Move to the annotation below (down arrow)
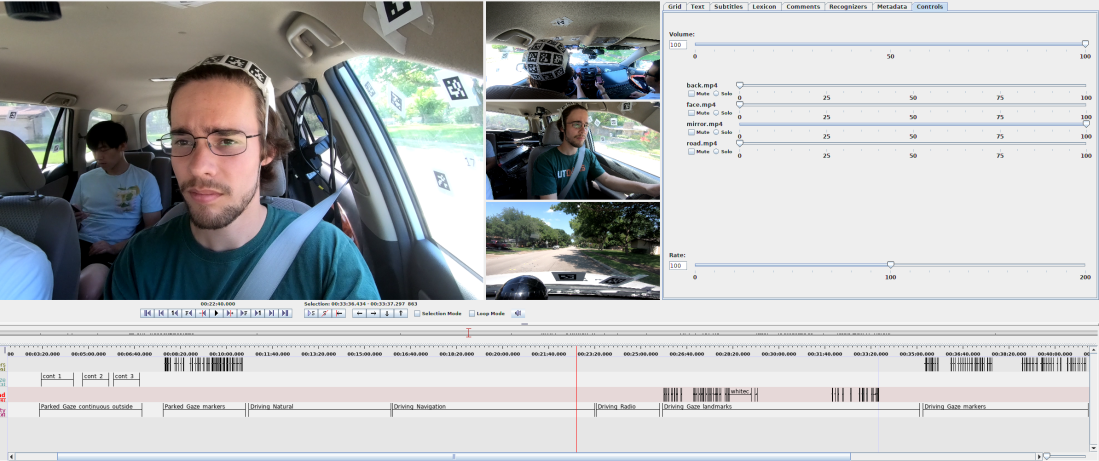 [388, 313]
